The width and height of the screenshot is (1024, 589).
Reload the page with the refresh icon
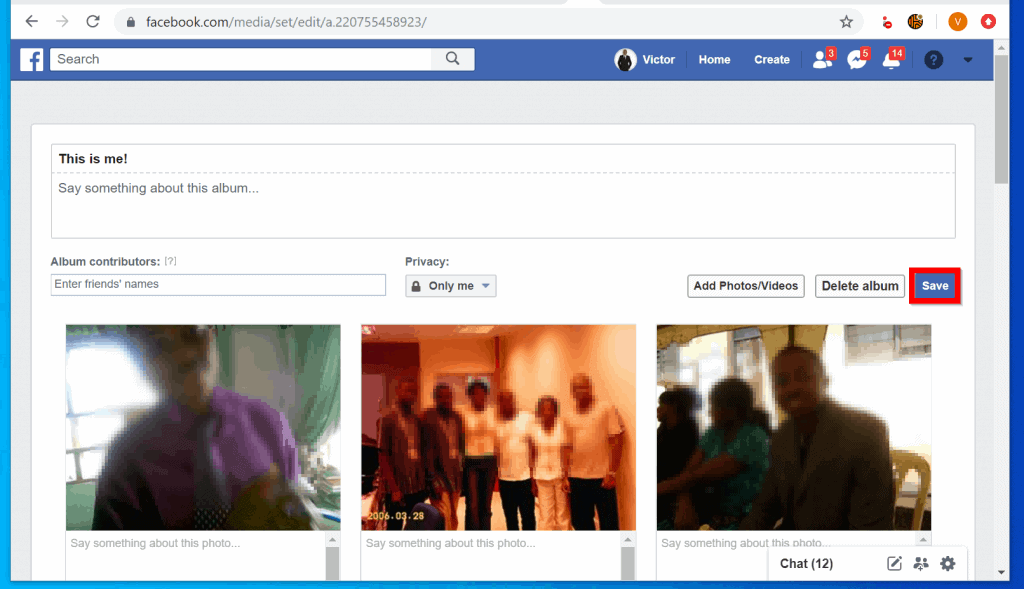tap(93, 22)
